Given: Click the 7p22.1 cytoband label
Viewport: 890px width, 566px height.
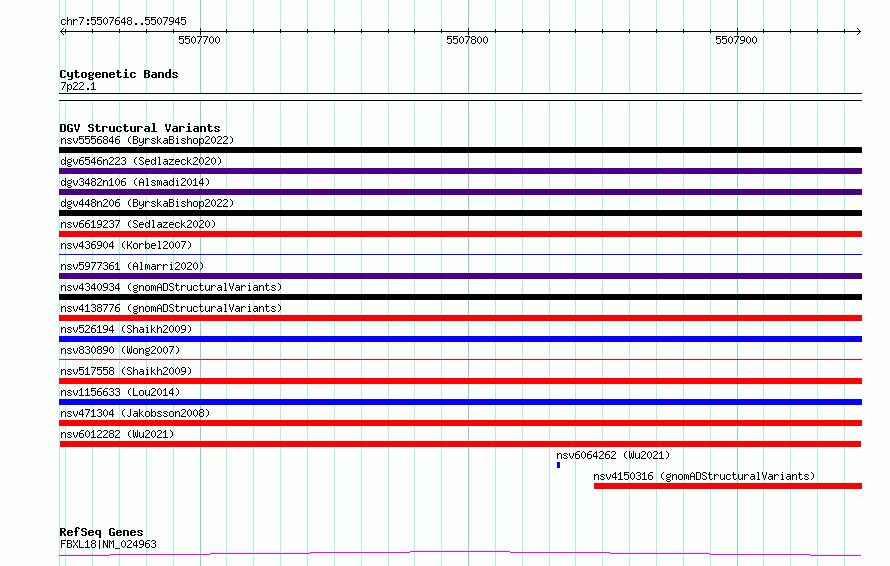Looking at the screenshot, I should coord(78,86).
